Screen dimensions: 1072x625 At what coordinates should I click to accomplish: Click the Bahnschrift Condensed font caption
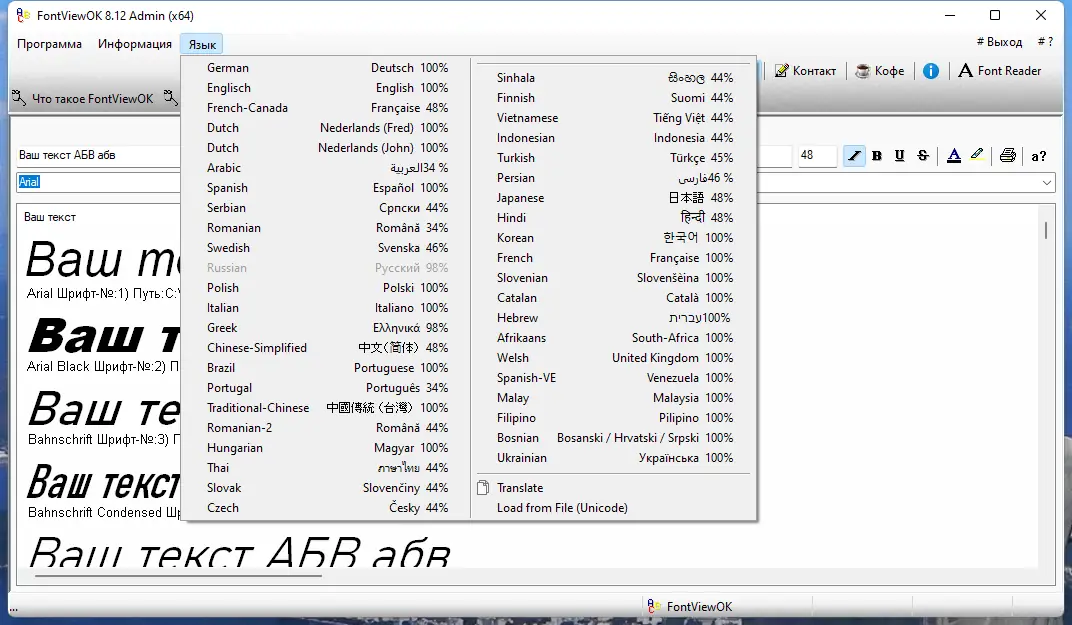point(103,512)
